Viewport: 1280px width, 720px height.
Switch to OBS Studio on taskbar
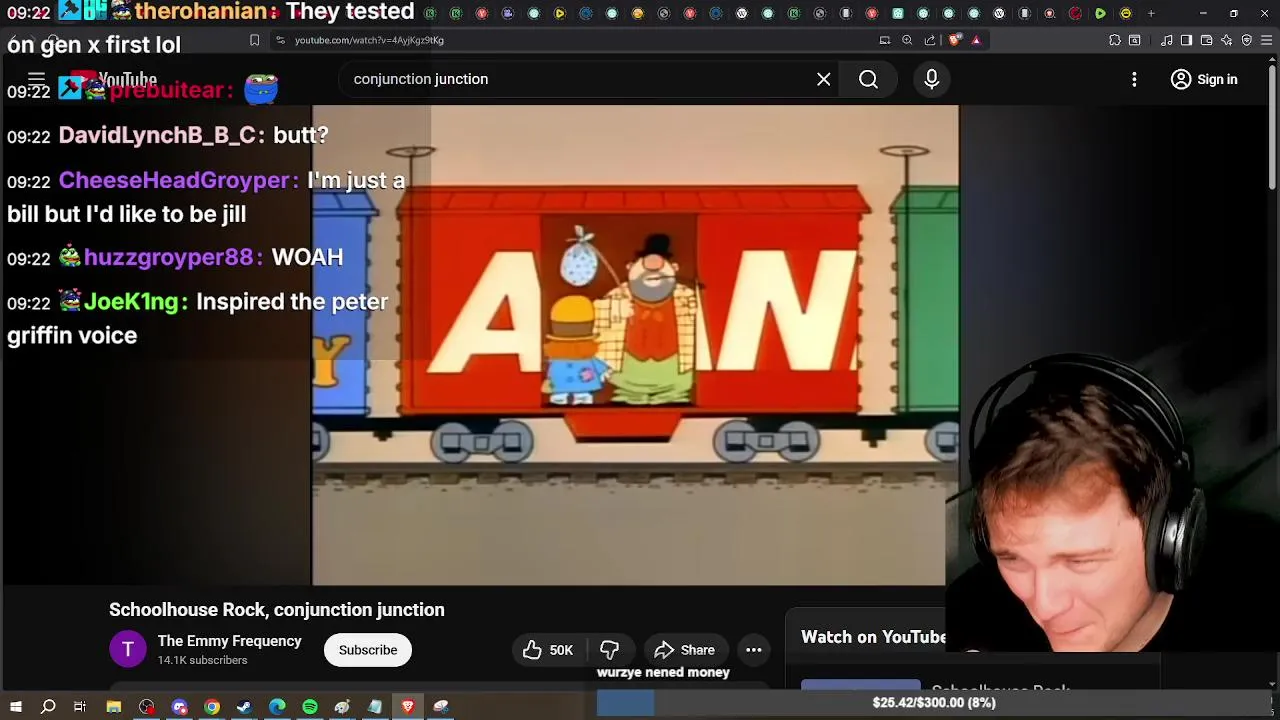point(147,707)
